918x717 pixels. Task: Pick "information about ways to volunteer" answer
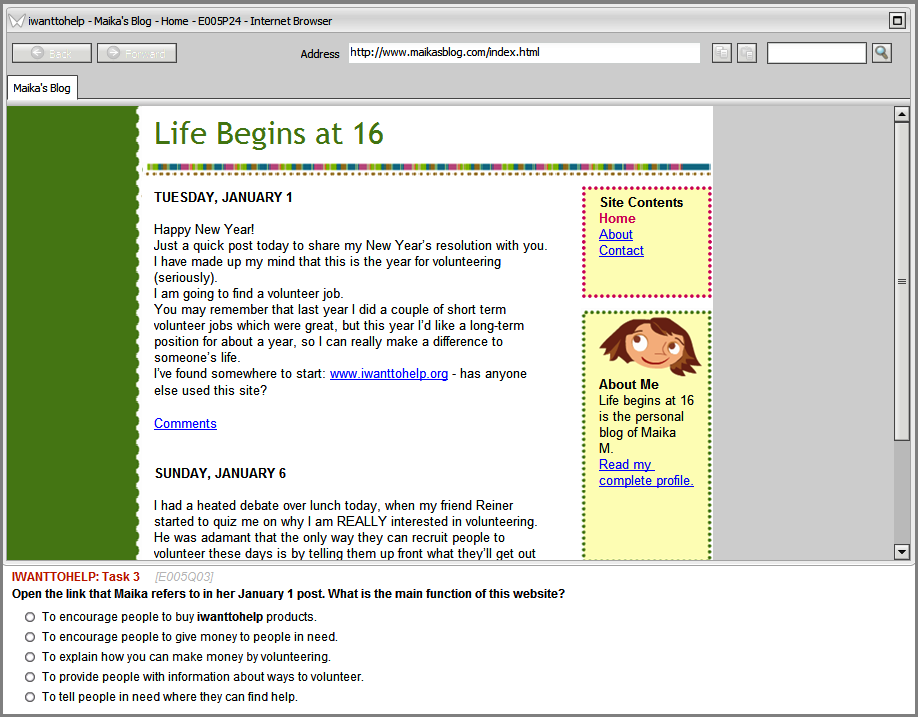[x=30, y=677]
